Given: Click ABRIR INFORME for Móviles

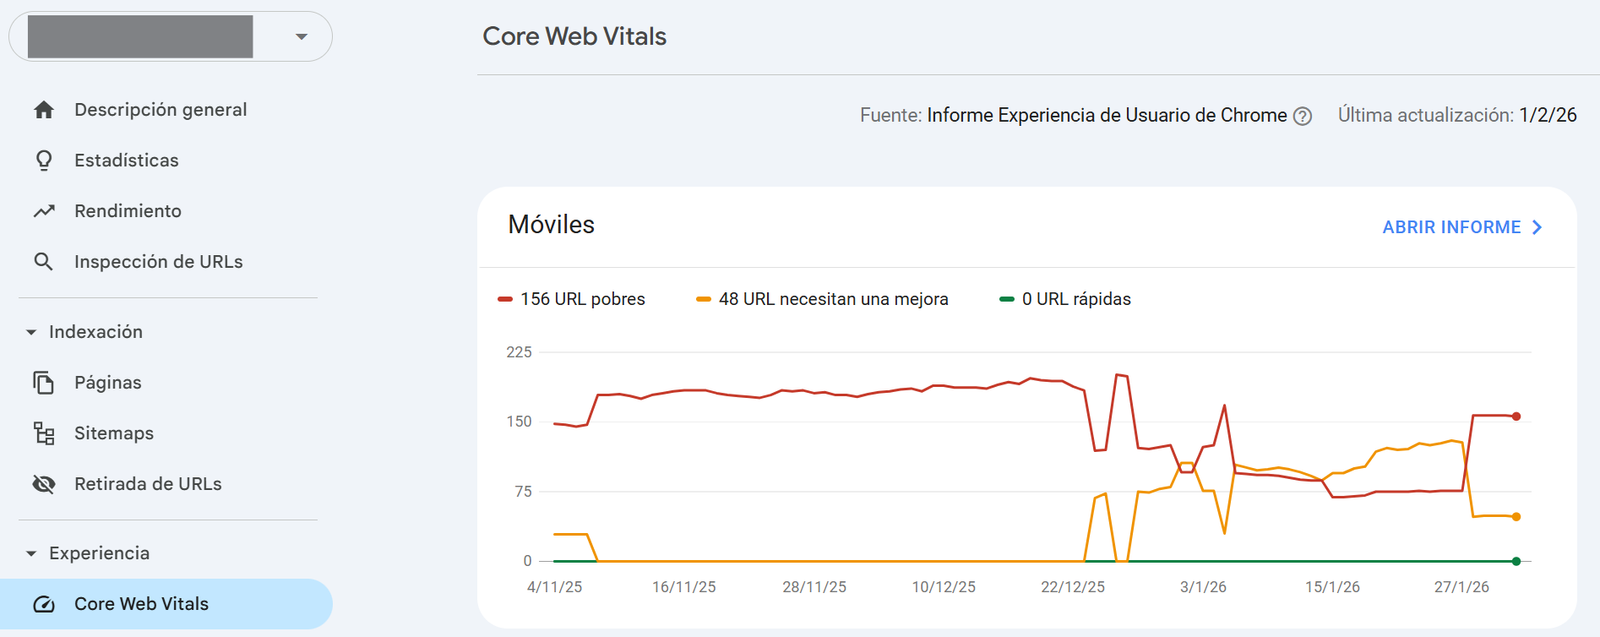Looking at the screenshot, I should pos(1462,227).
